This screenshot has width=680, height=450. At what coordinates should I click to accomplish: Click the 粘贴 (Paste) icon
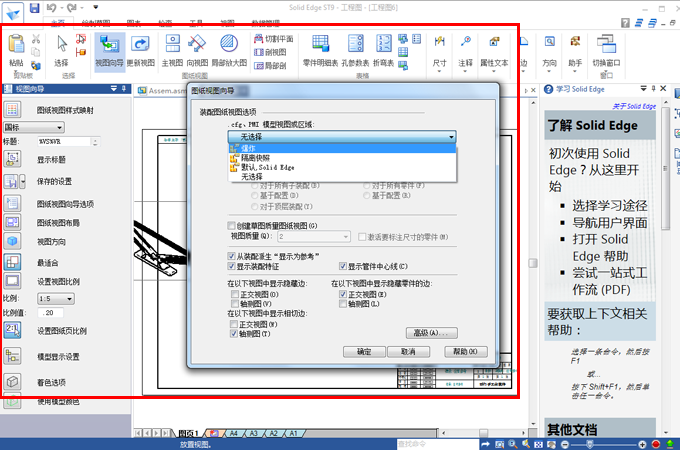pyautogui.click(x=16, y=48)
